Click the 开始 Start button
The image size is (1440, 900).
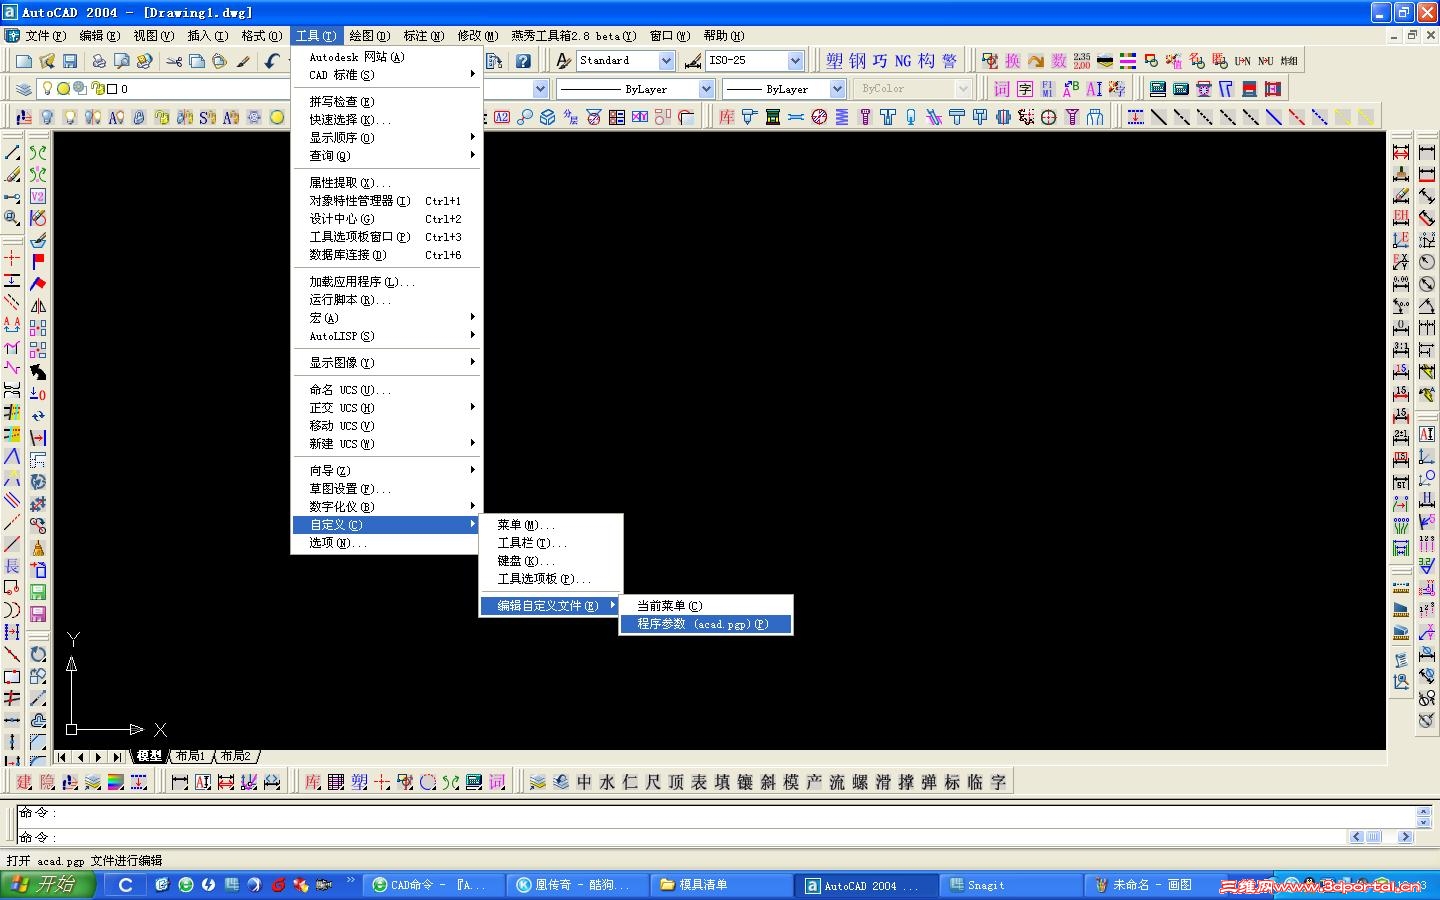pyautogui.click(x=48, y=885)
